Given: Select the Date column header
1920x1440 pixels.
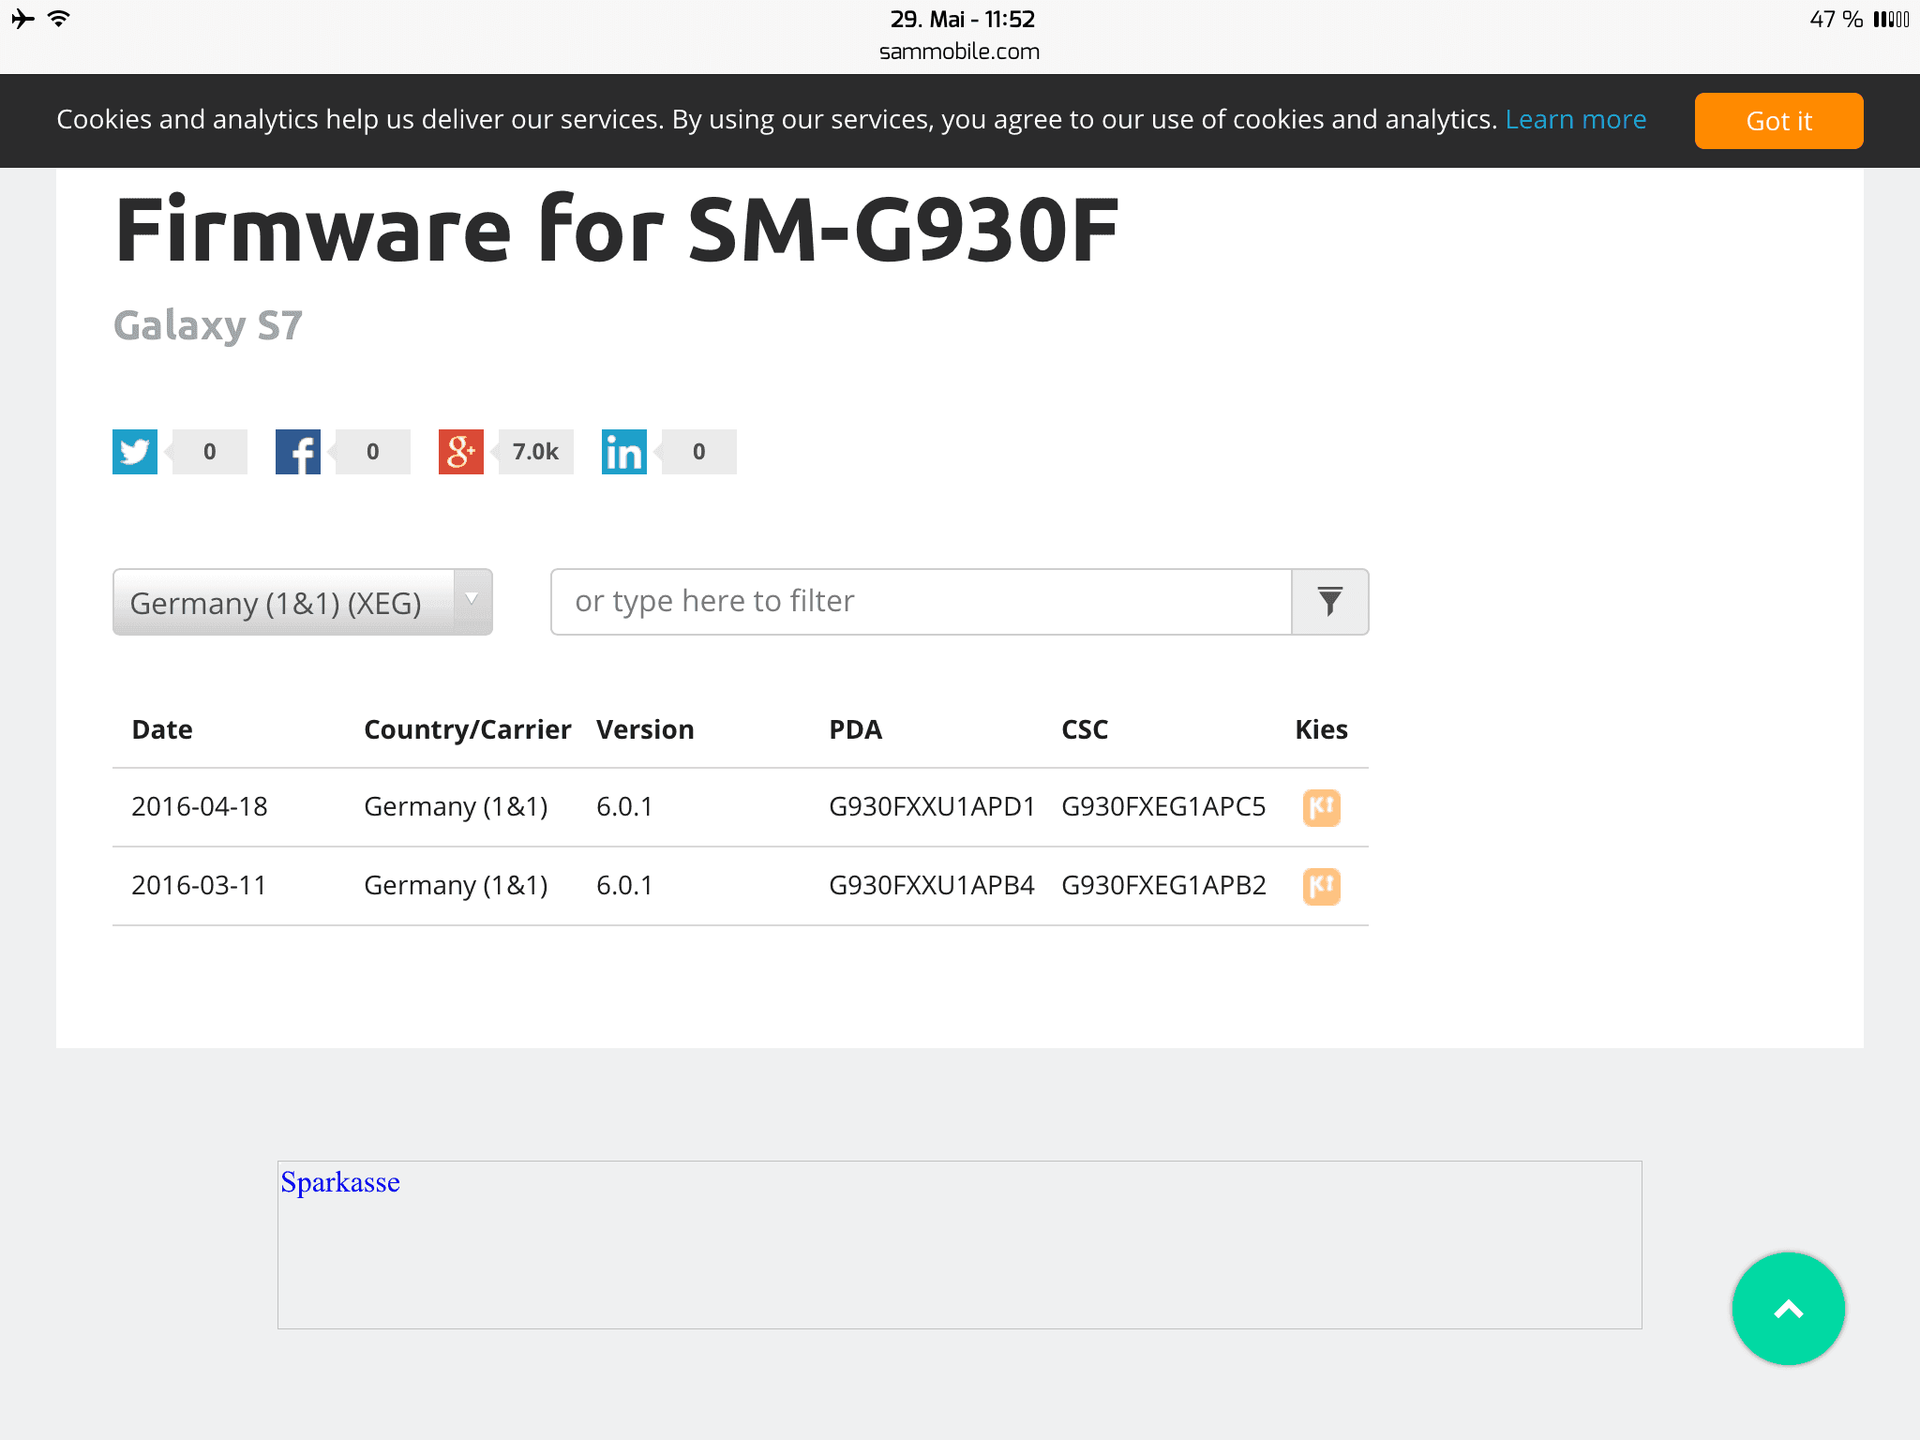Looking at the screenshot, I should [162, 730].
